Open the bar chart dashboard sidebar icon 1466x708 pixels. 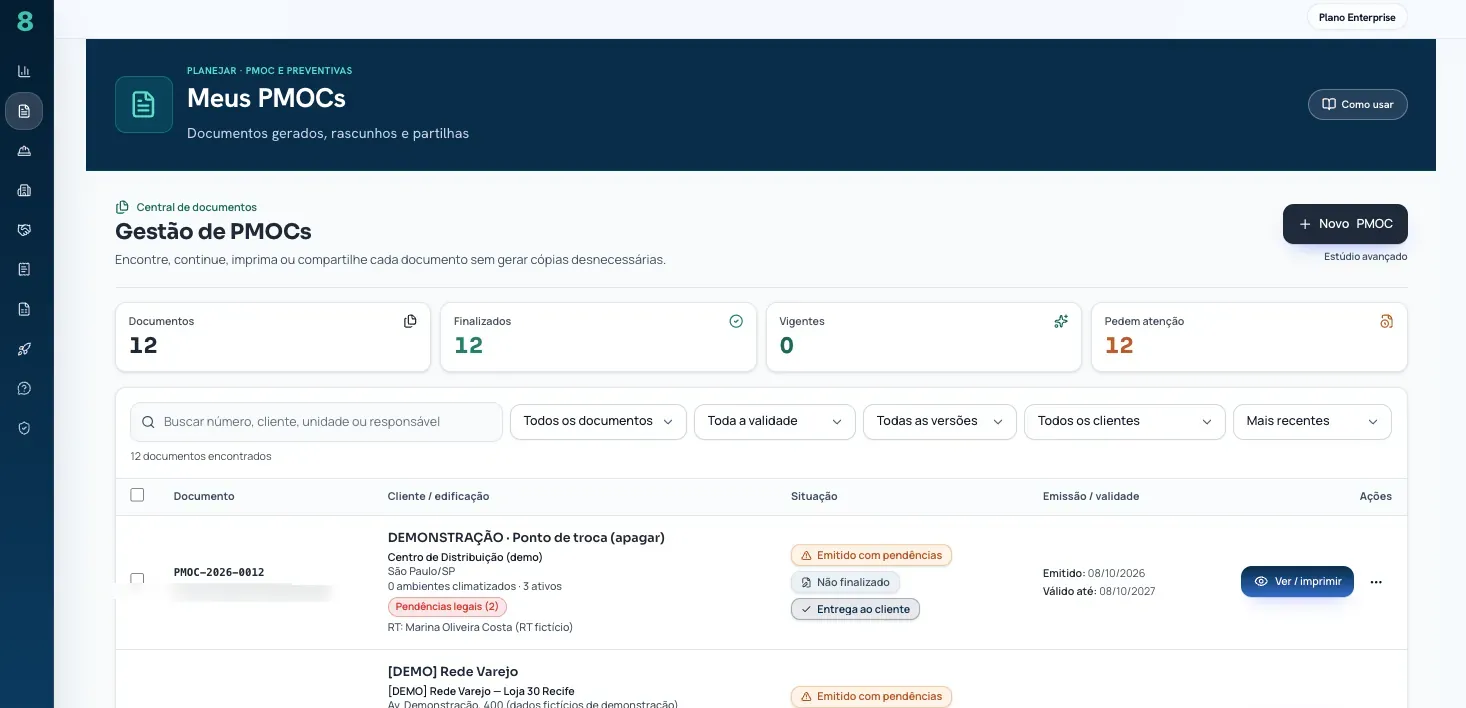click(24, 72)
